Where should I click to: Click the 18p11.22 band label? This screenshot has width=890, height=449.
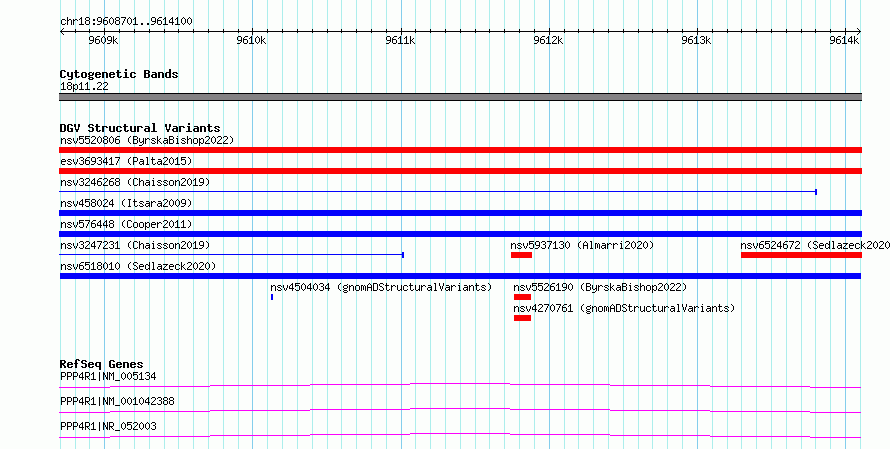[84, 86]
